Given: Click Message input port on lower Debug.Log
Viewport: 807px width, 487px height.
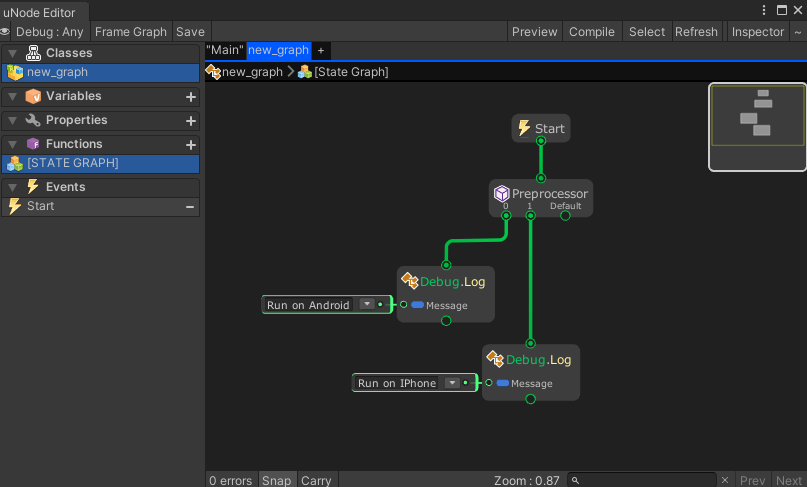Looking at the screenshot, I should pos(489,382).
